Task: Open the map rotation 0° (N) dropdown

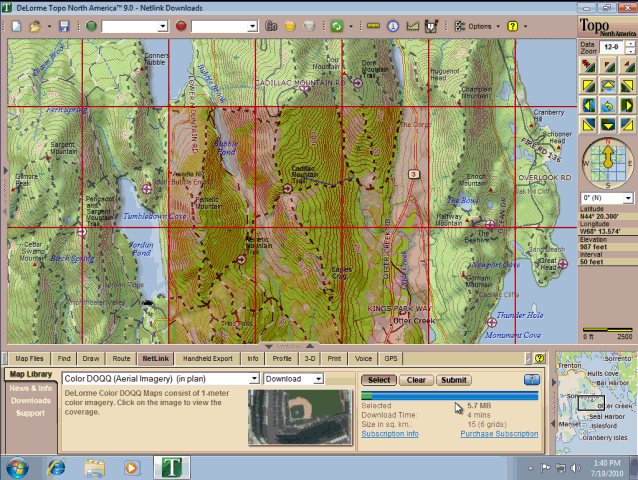Action: (628, 198)
